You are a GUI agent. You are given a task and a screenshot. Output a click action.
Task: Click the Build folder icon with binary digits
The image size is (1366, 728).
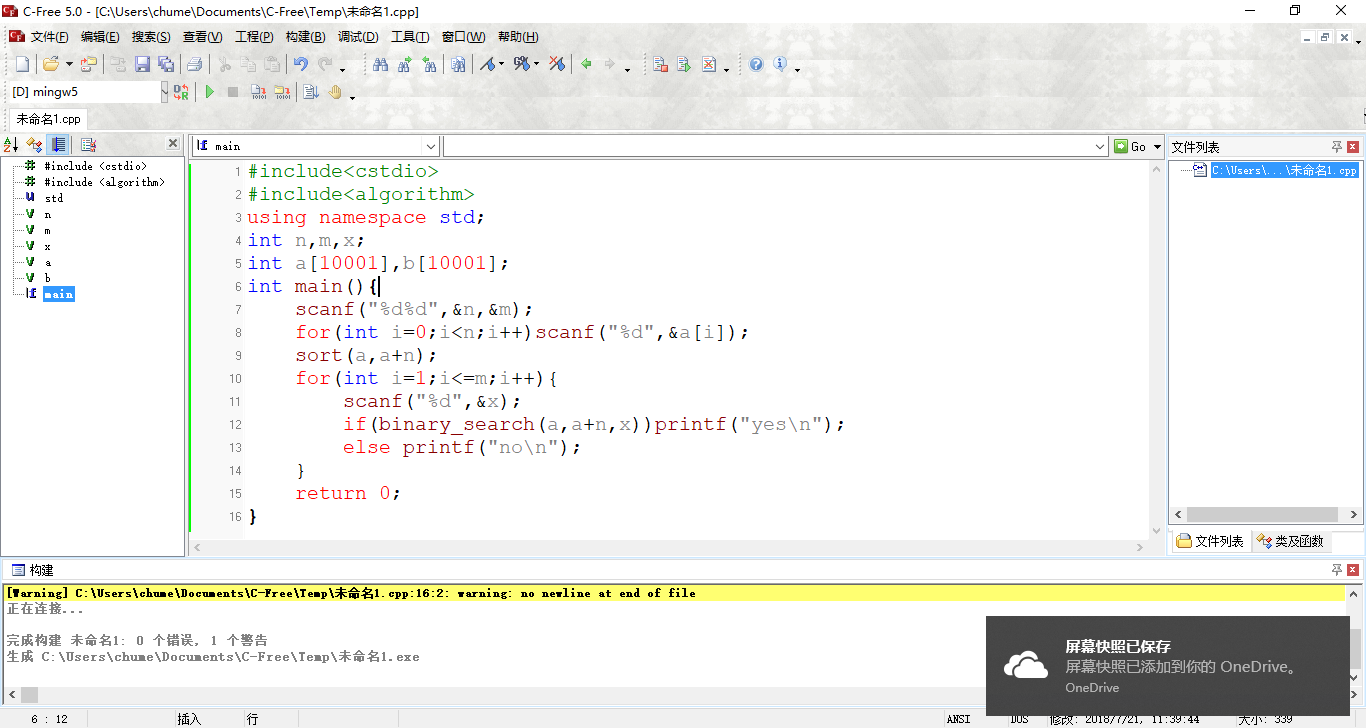(x=282, y=92)
